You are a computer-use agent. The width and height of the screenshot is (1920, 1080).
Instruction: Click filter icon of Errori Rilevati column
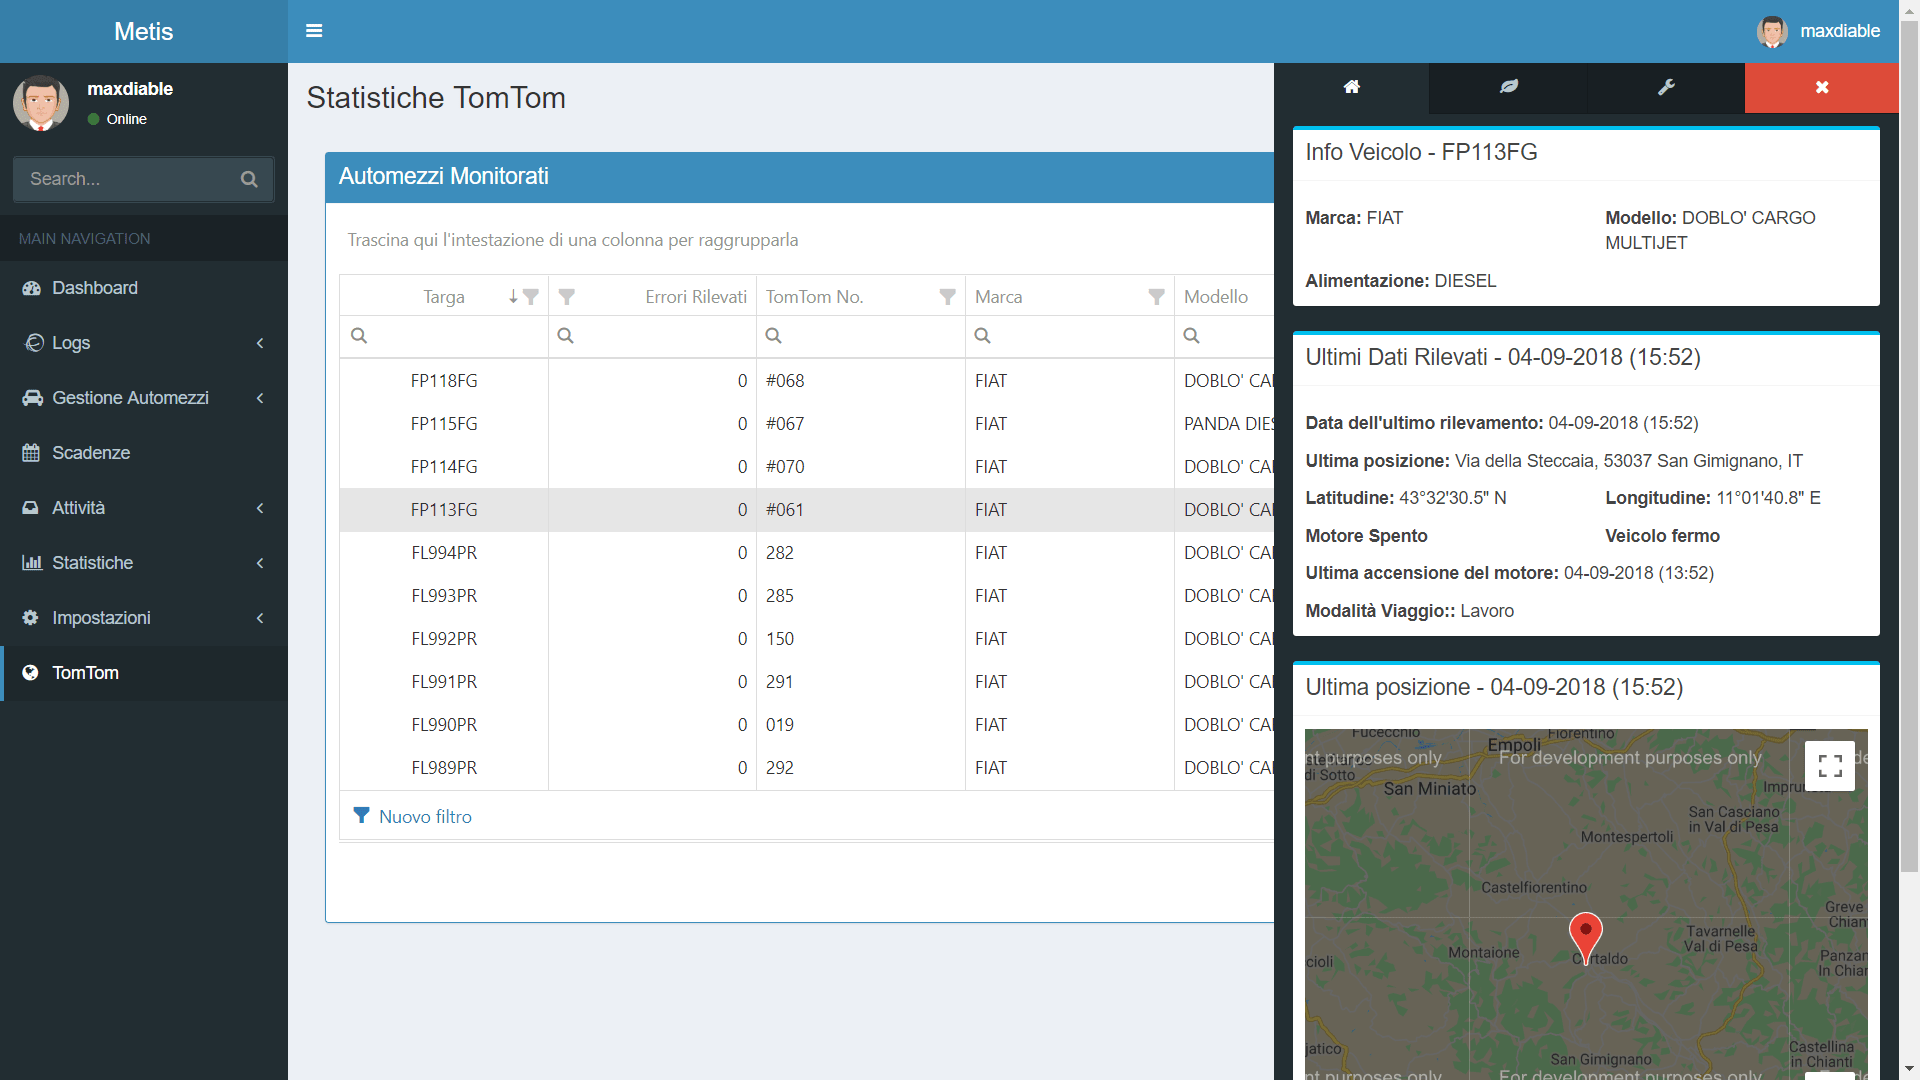tap(567, 297)
